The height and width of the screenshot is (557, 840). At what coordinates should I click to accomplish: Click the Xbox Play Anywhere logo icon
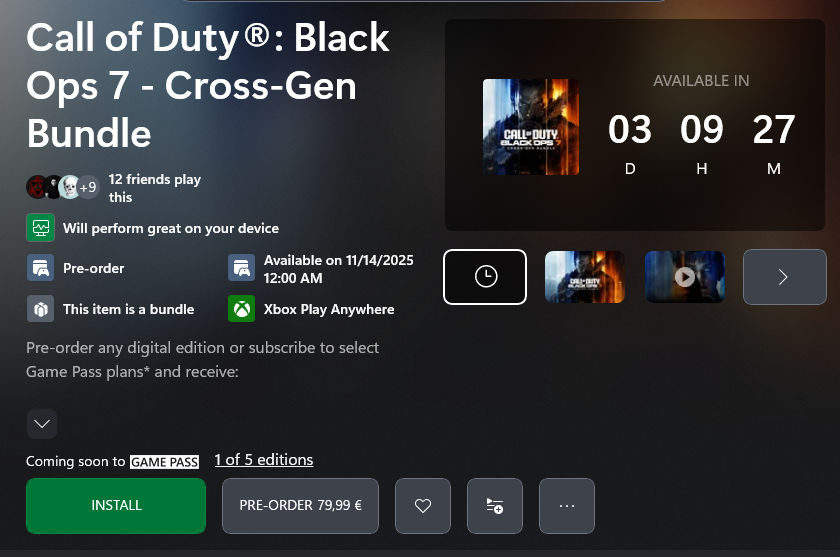pos(242,308)
